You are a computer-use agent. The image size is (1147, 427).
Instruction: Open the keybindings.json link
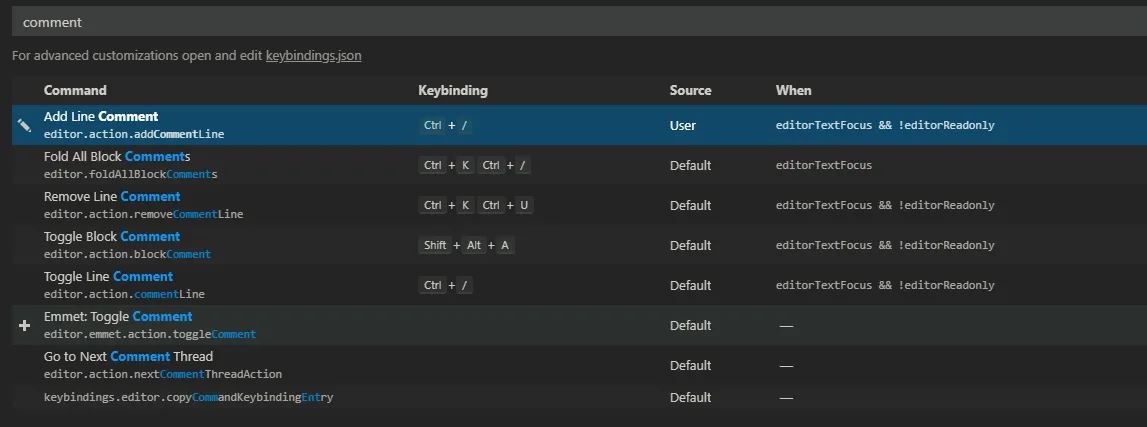[313, 56]
